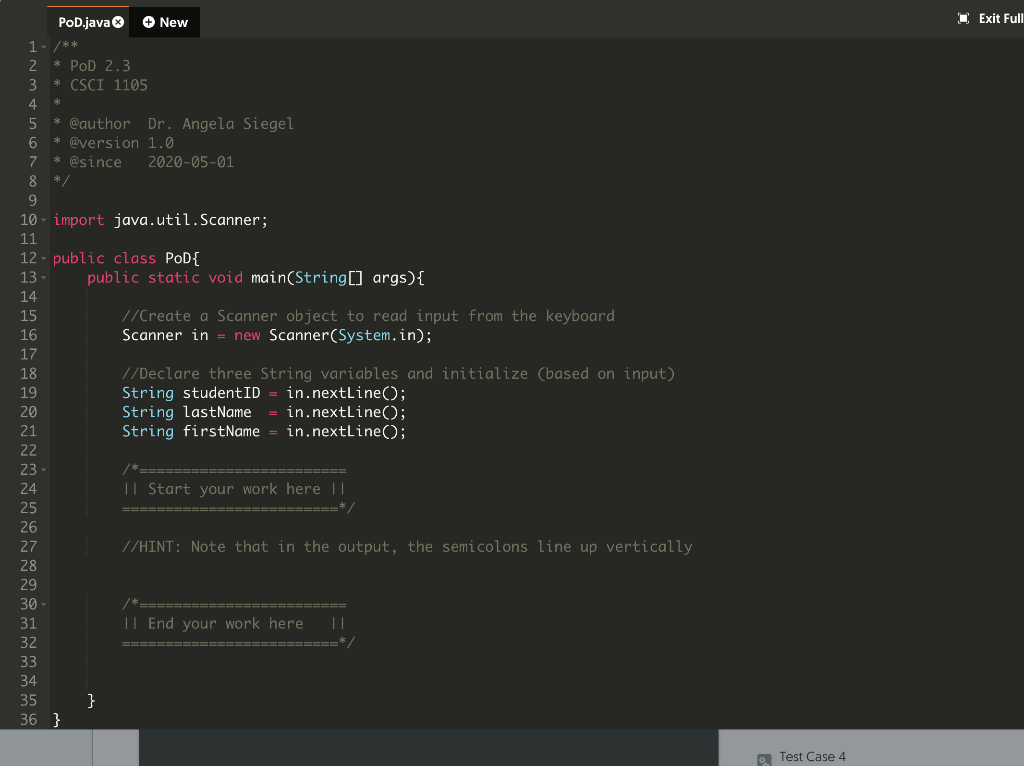The image size is (1024, 766).
Task: Collapse the Javadoc comment block at line 1
Action: pyautogui.click(x=45, y=46)
